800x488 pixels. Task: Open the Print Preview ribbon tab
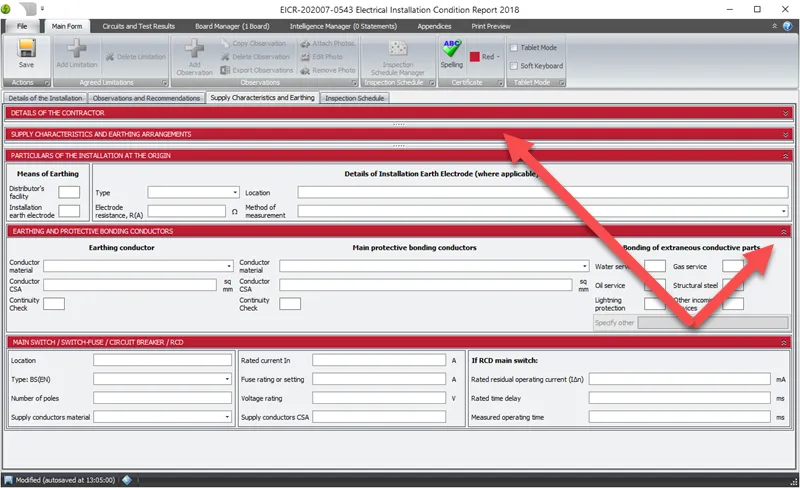click(x=490, y=26)
